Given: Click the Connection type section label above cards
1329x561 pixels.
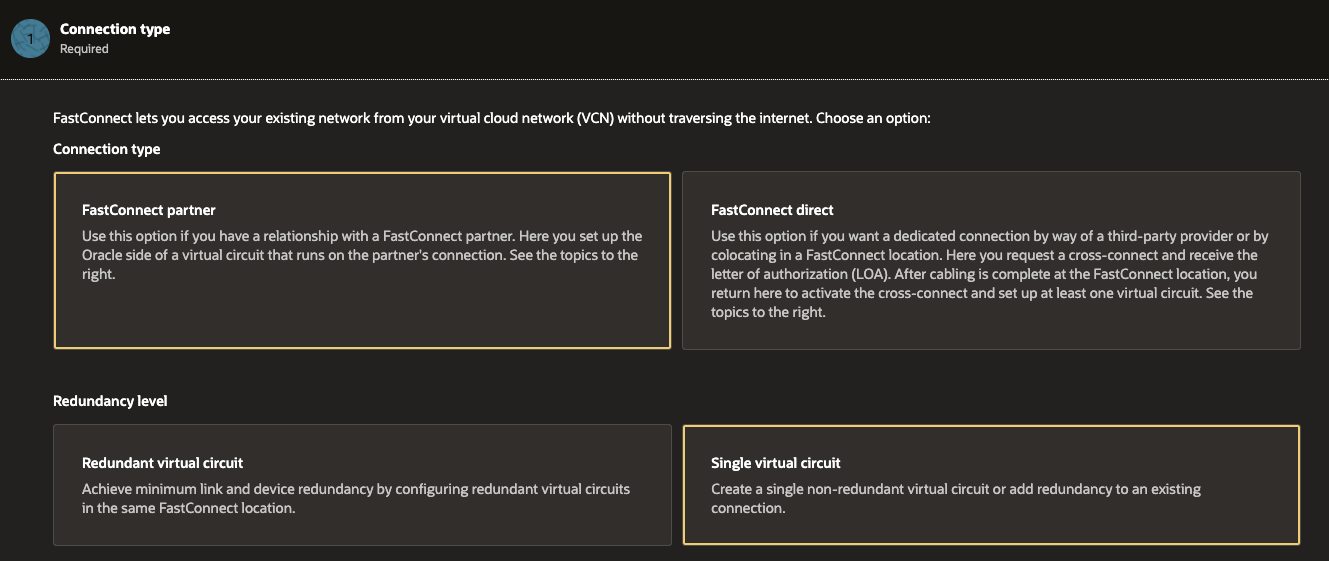Looking at the screenshot, I should tap(107, 149).
